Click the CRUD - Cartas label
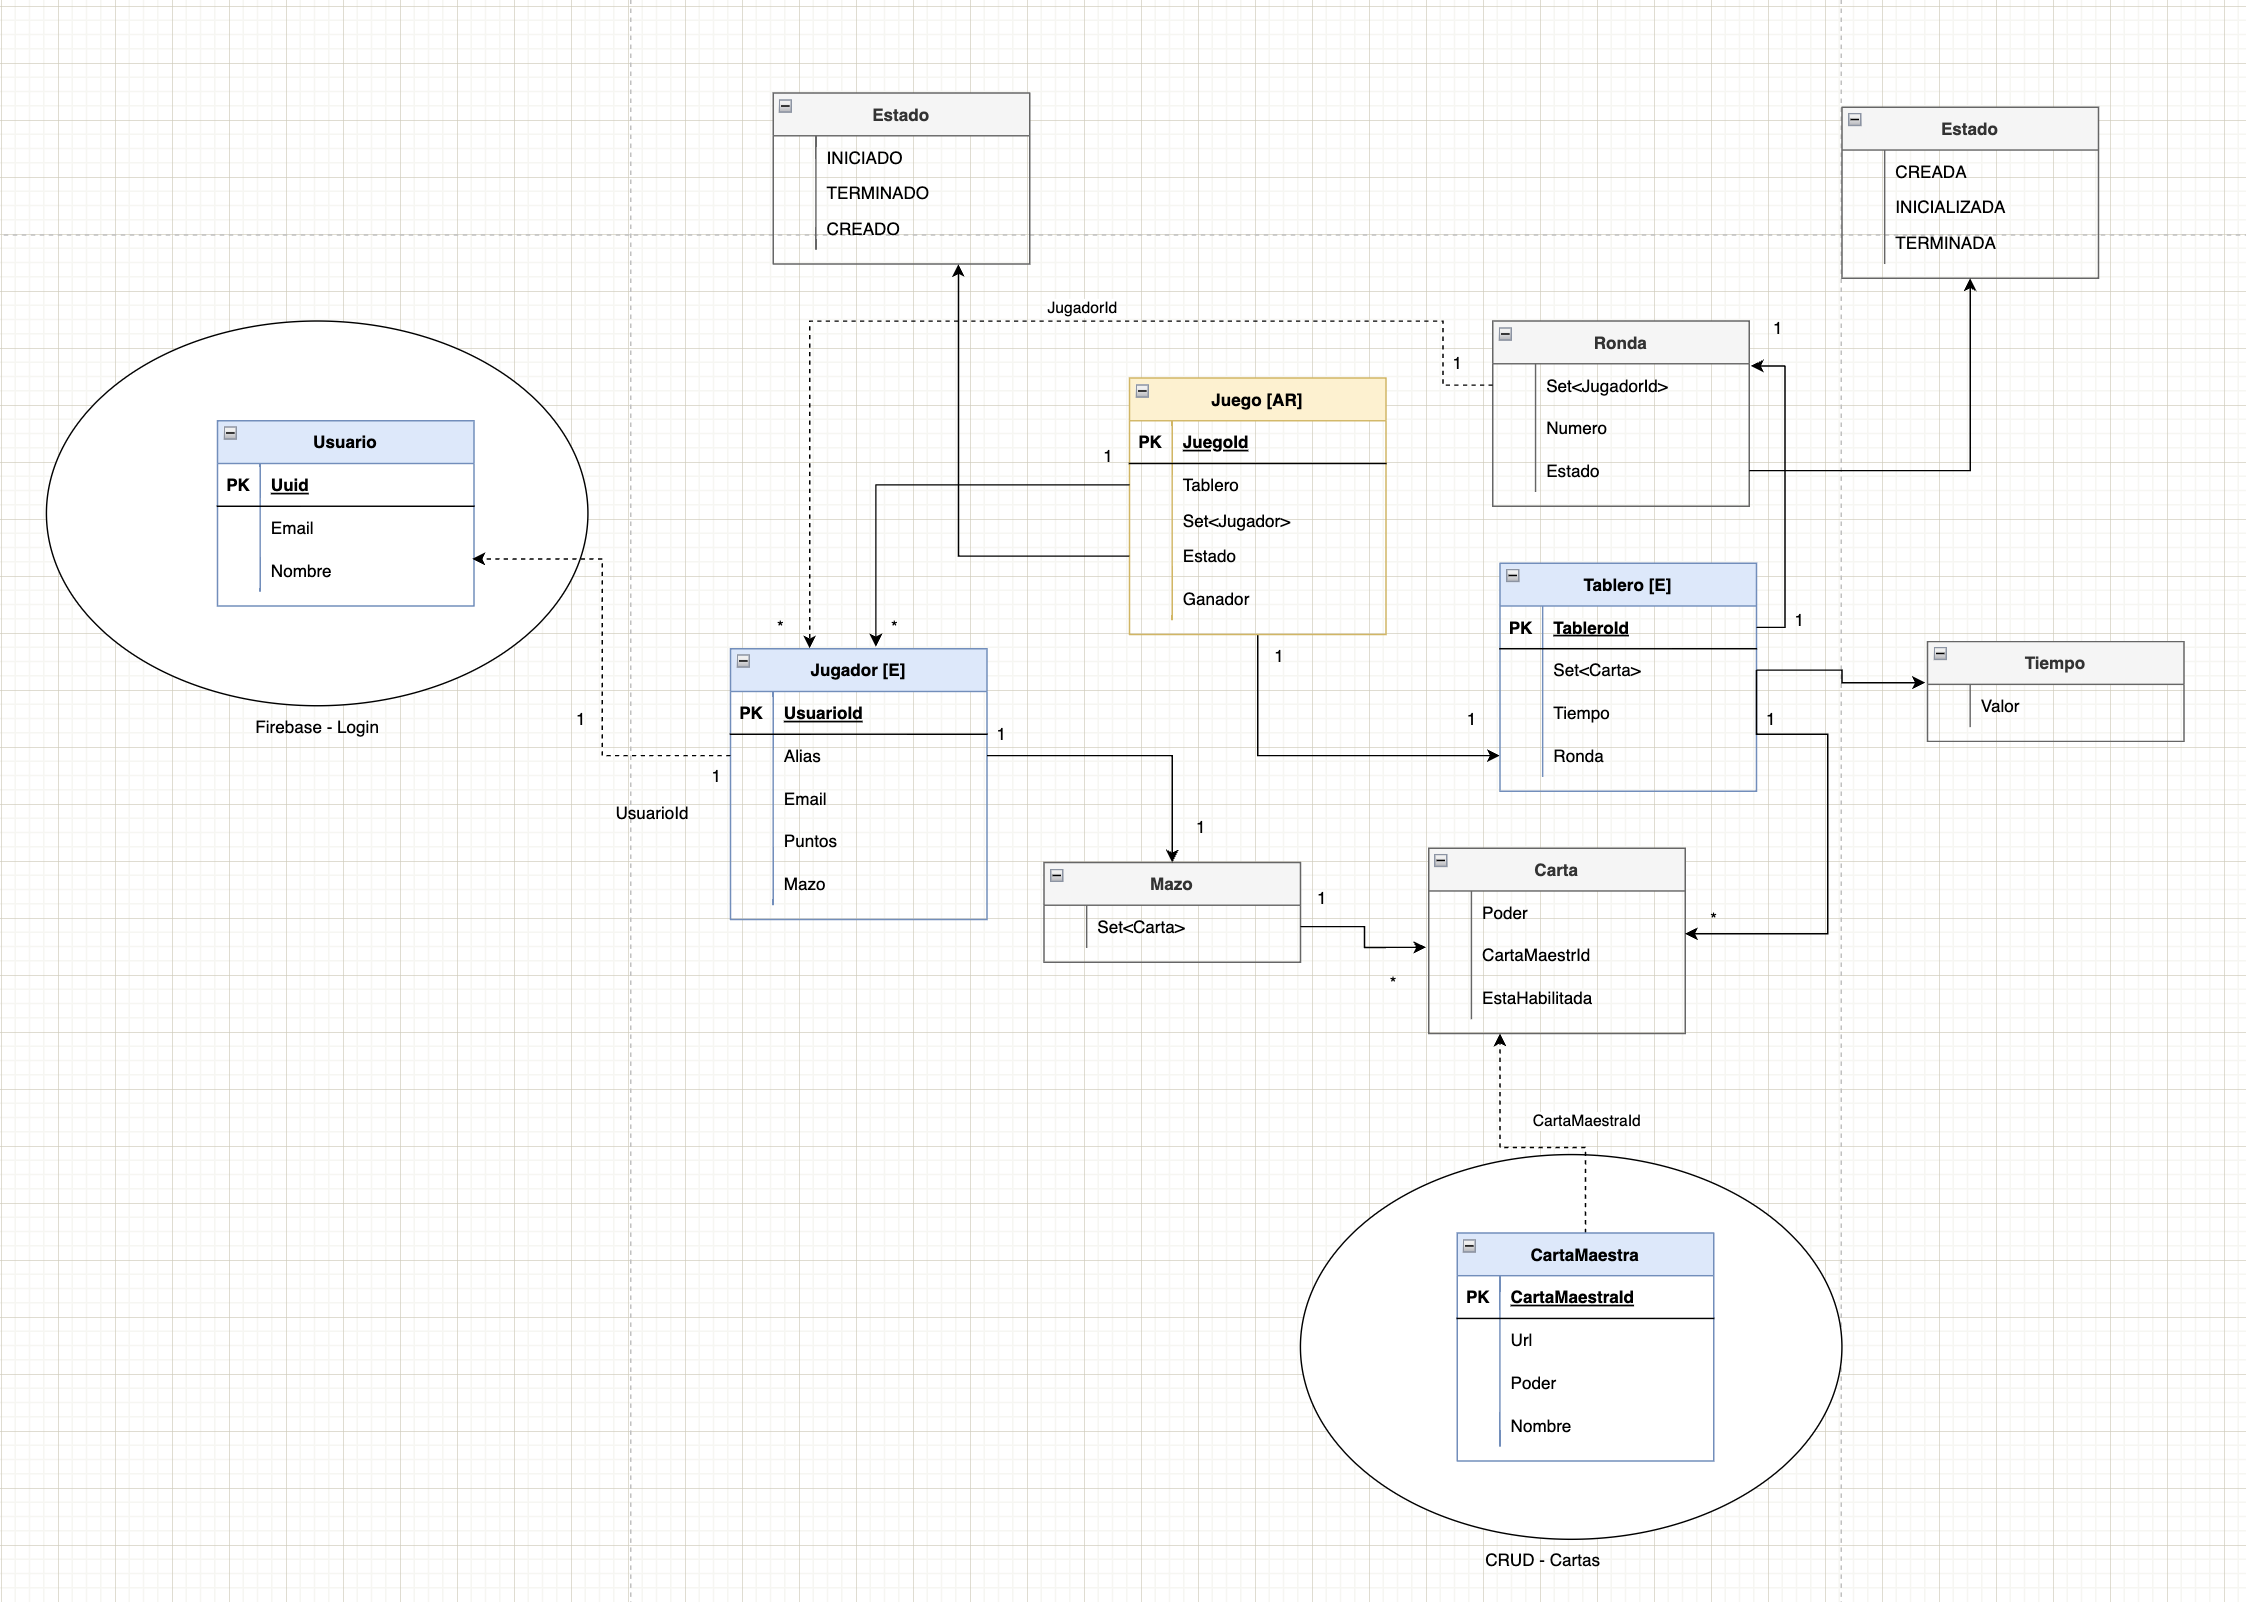Screen dimensions: 2246x1602 1541,1560
